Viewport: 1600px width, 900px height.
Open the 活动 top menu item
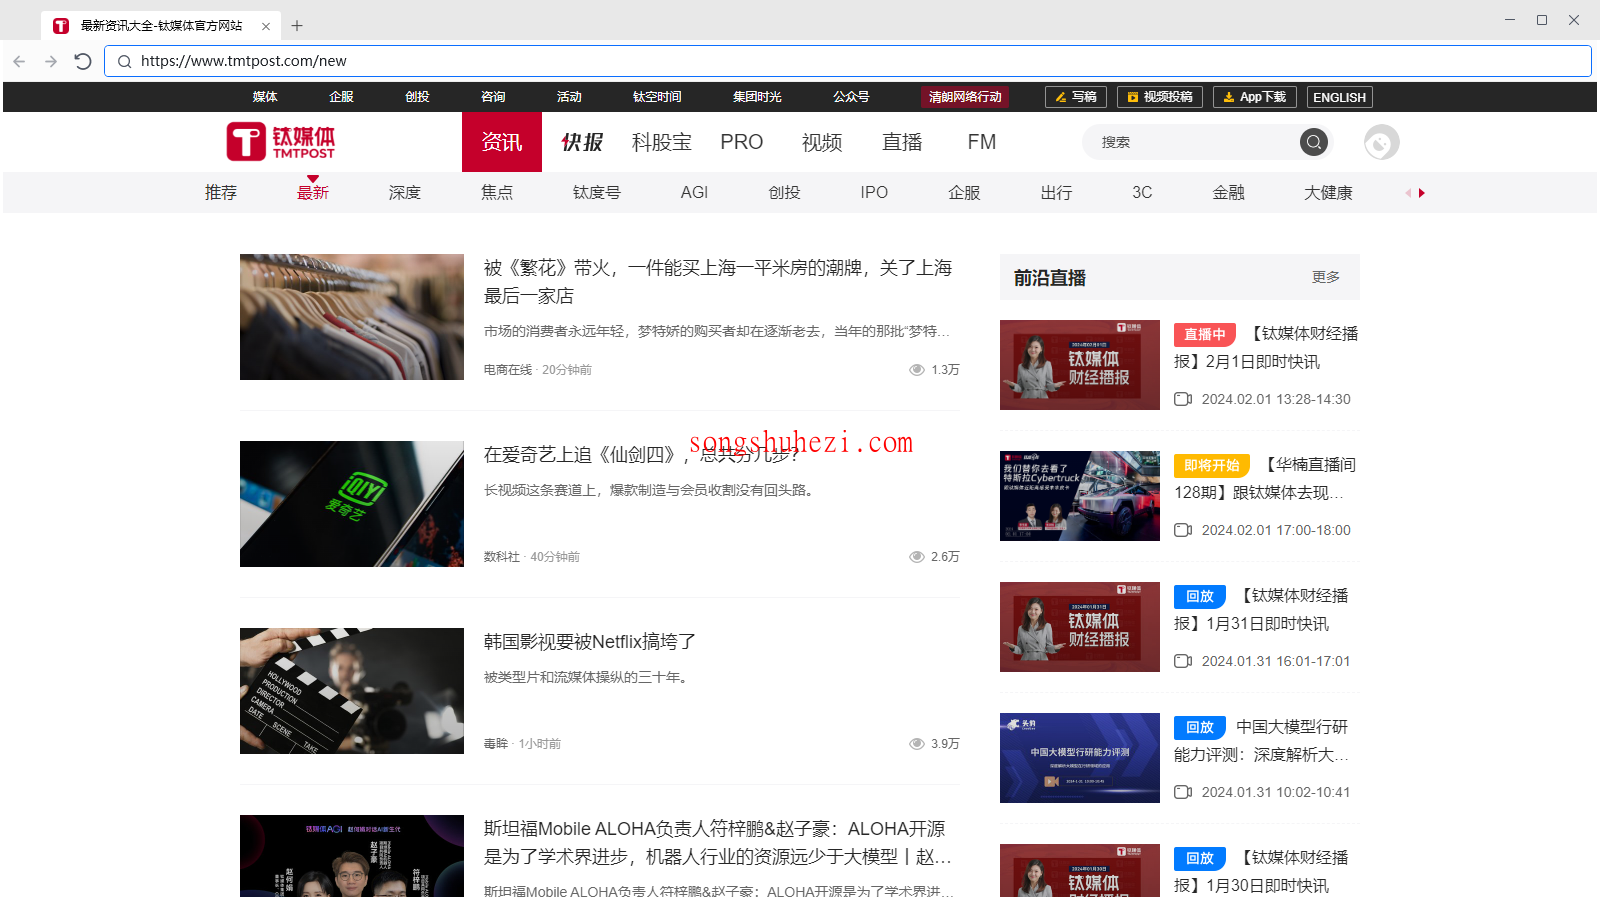(x=569, y=97)
